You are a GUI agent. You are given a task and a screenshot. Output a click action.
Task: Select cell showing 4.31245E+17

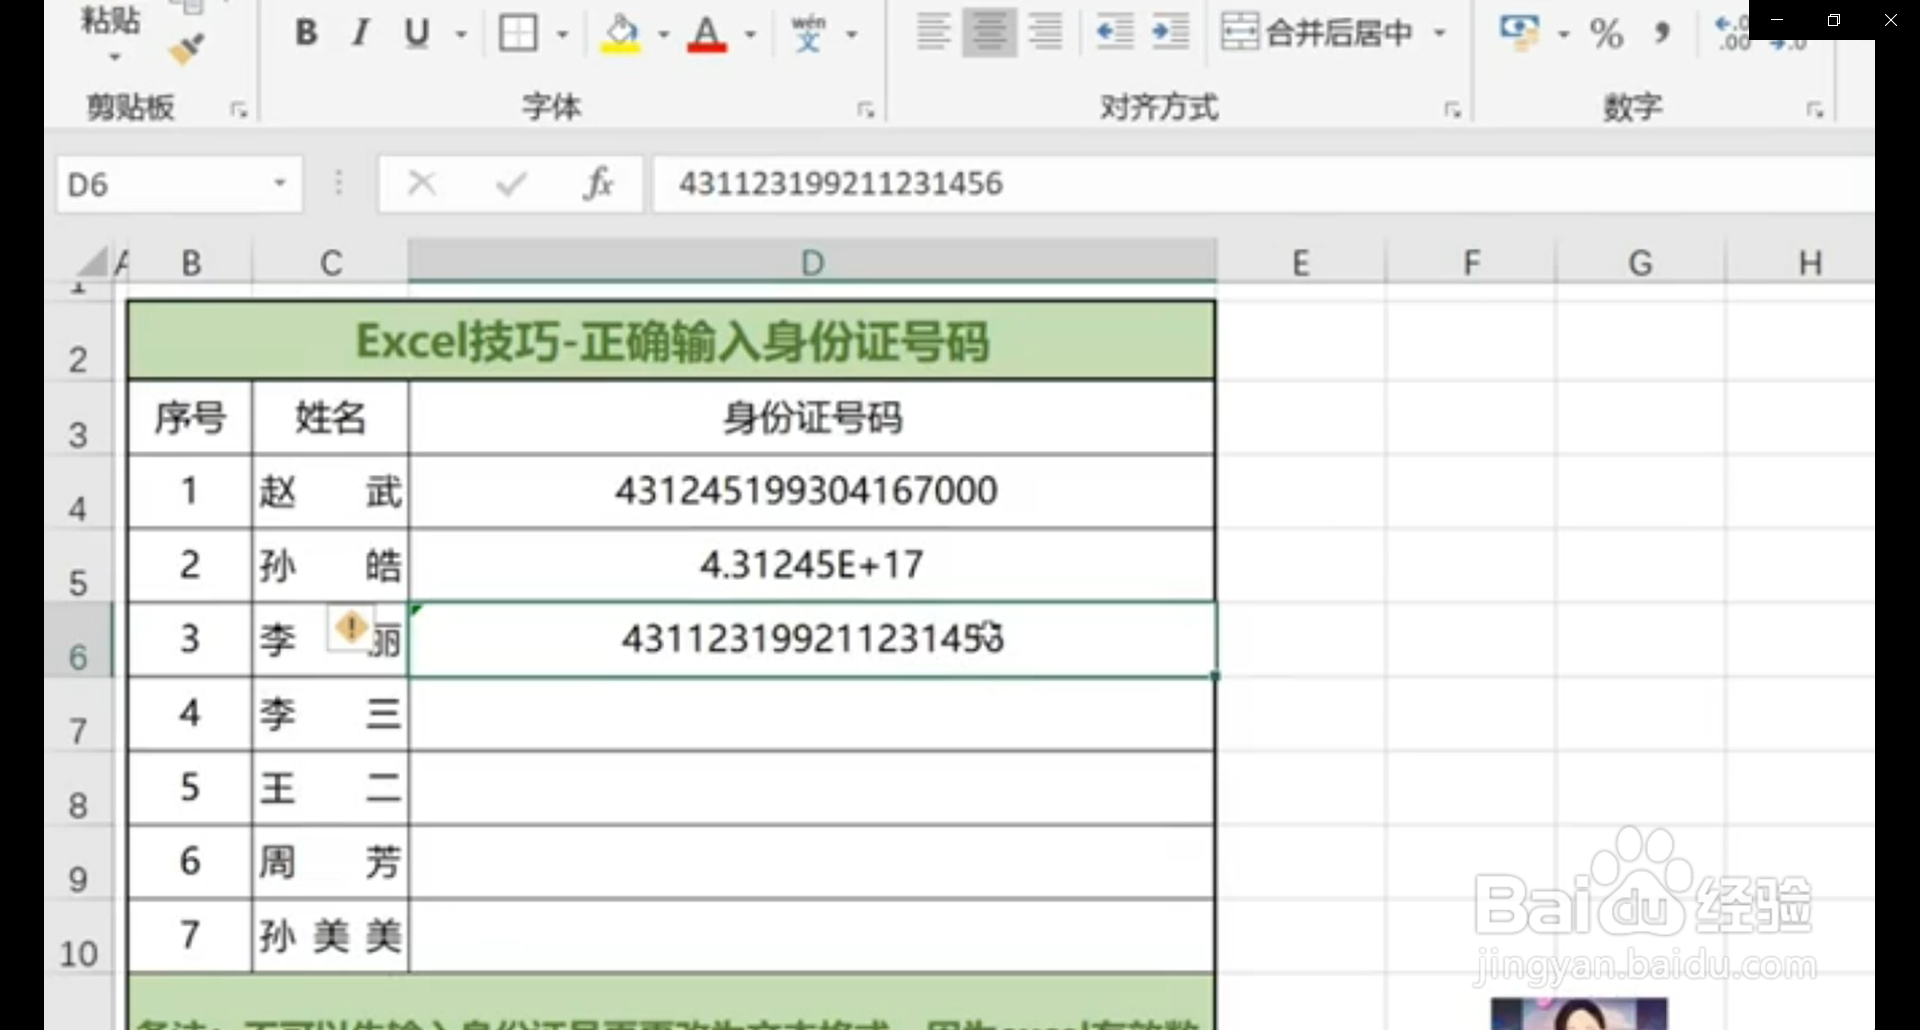[811, 565]
